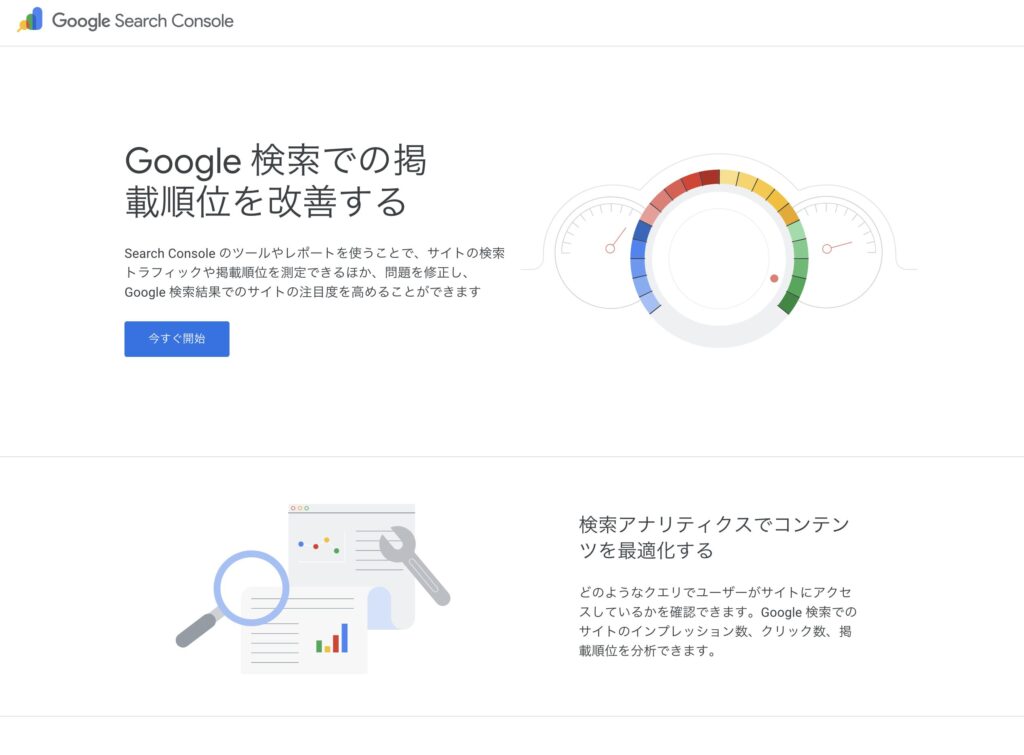Click the red needle on the left gauge

point(615,241)
